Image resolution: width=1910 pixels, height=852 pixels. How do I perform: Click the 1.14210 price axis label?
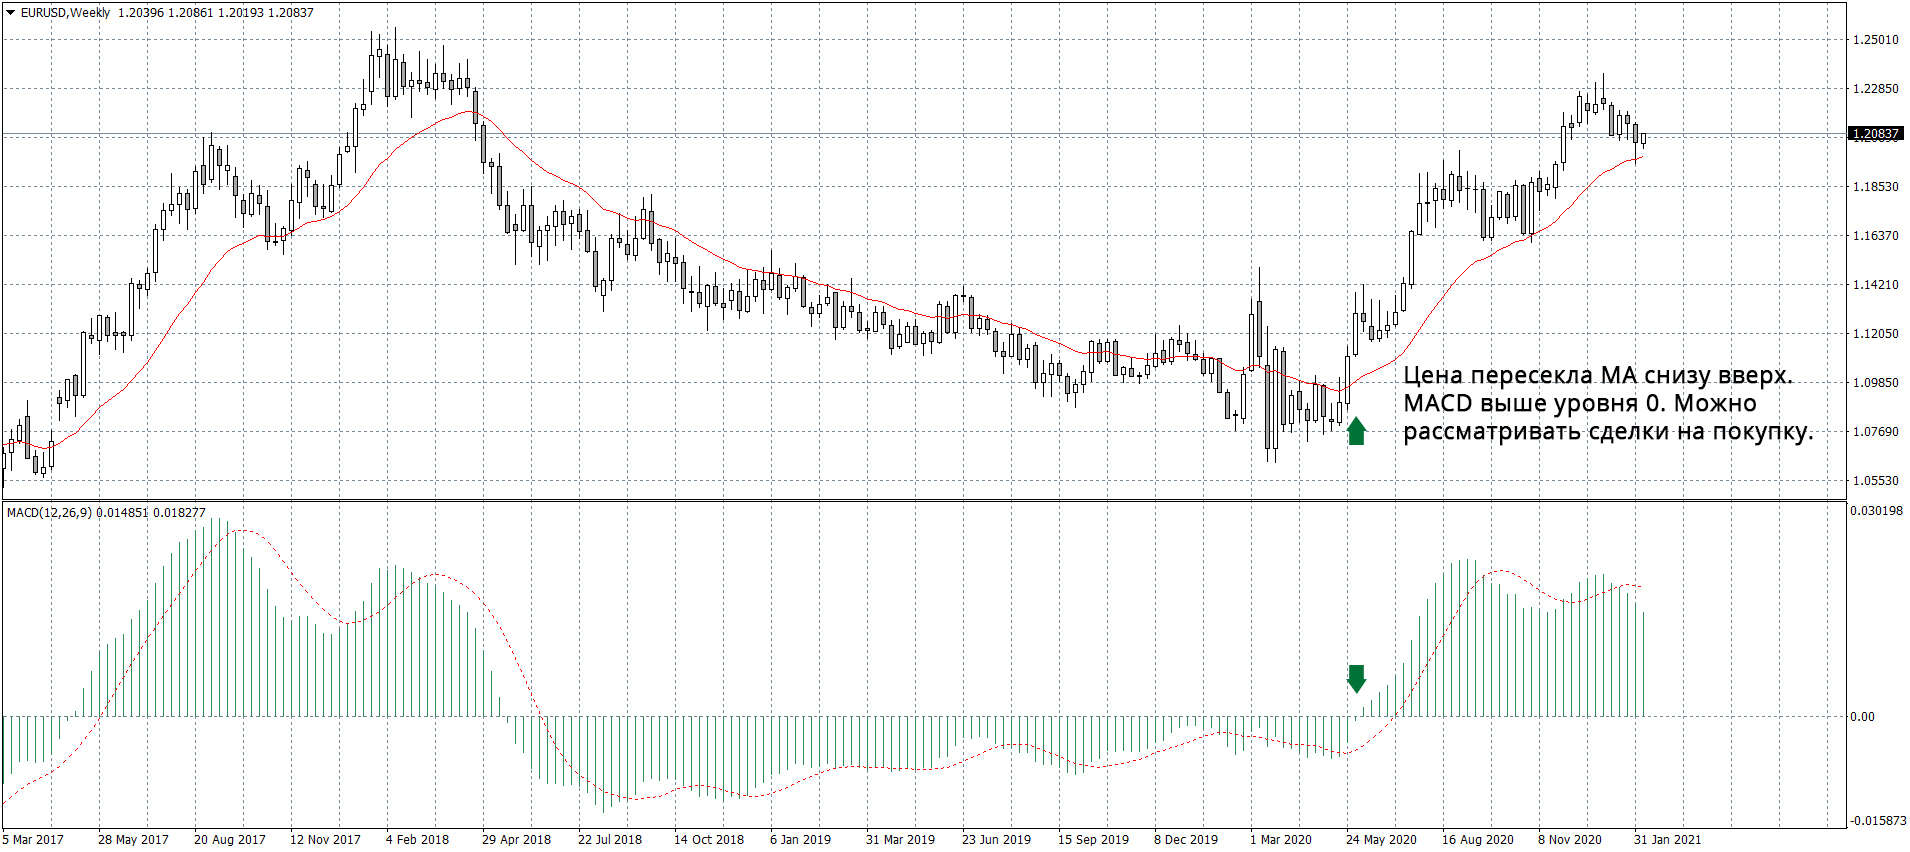click(x=1875, y=285)
